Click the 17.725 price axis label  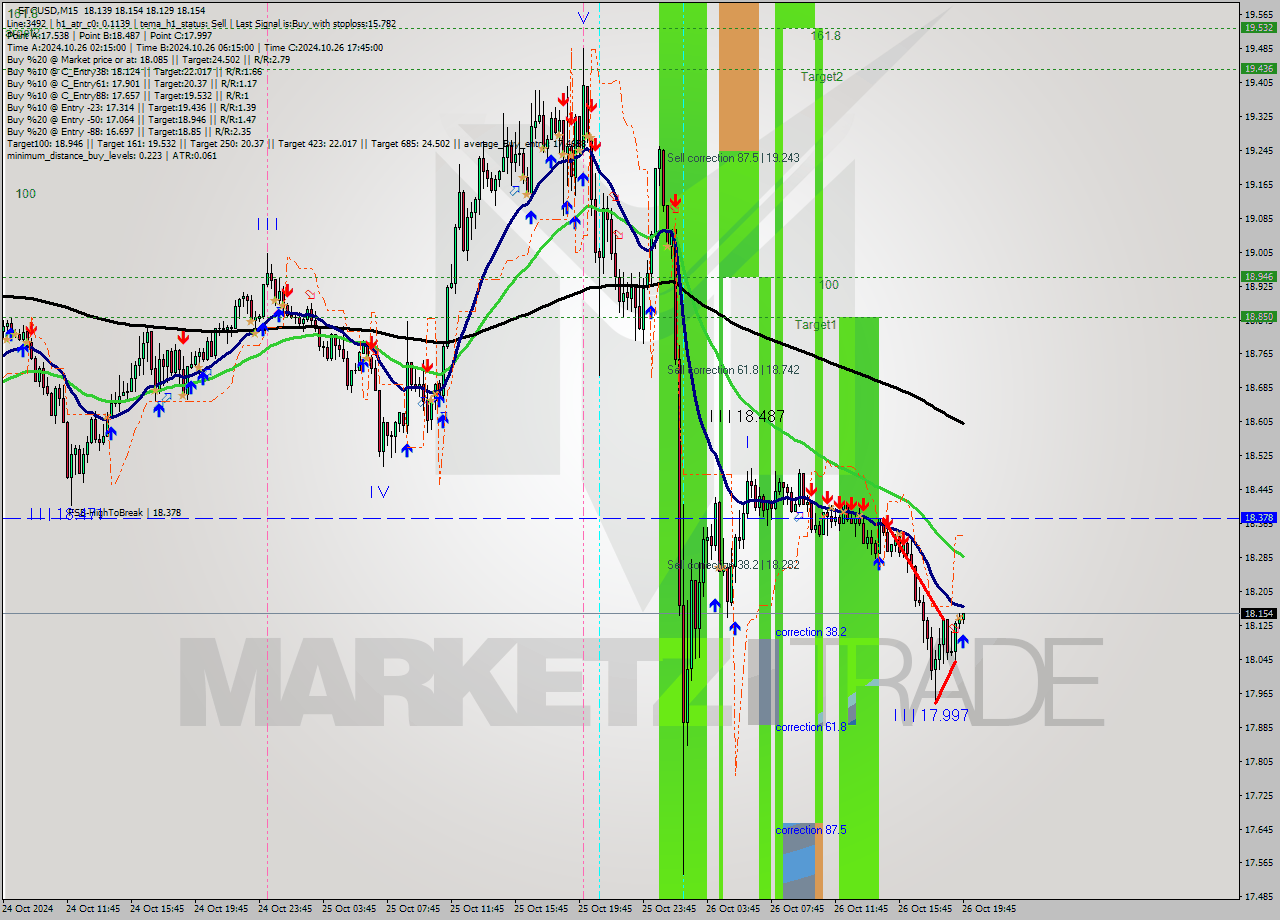1258,795
